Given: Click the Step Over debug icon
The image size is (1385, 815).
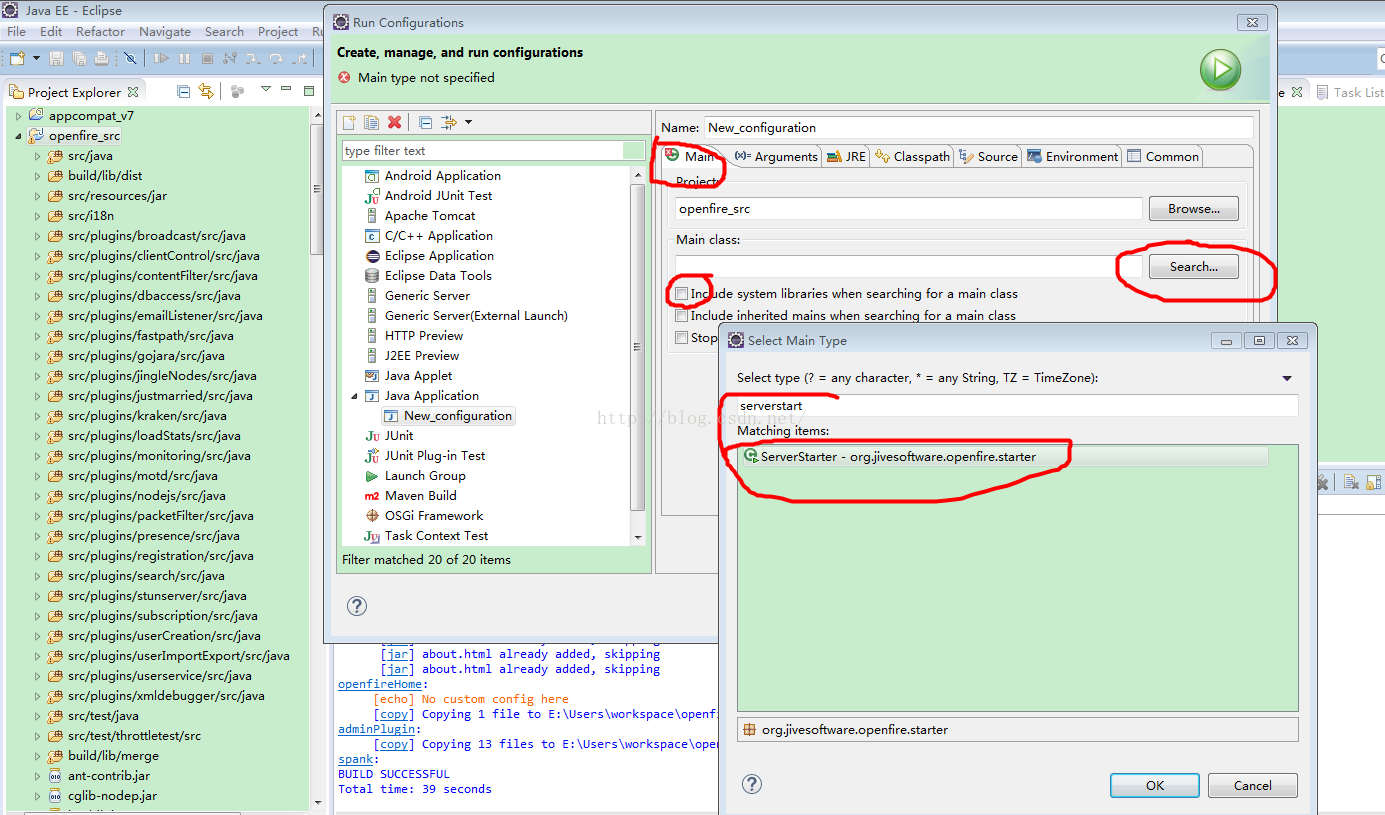Looking at the screenshot, I should pyautogui.click(x=276, y=59).
